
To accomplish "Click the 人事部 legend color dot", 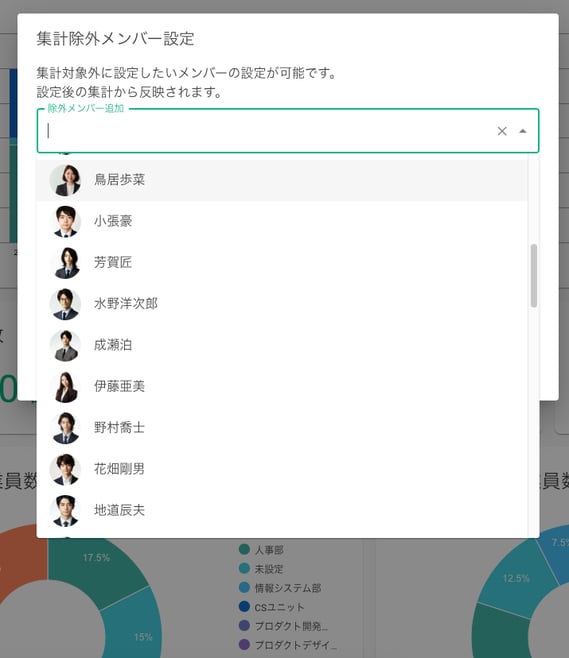I will (244, 549).
